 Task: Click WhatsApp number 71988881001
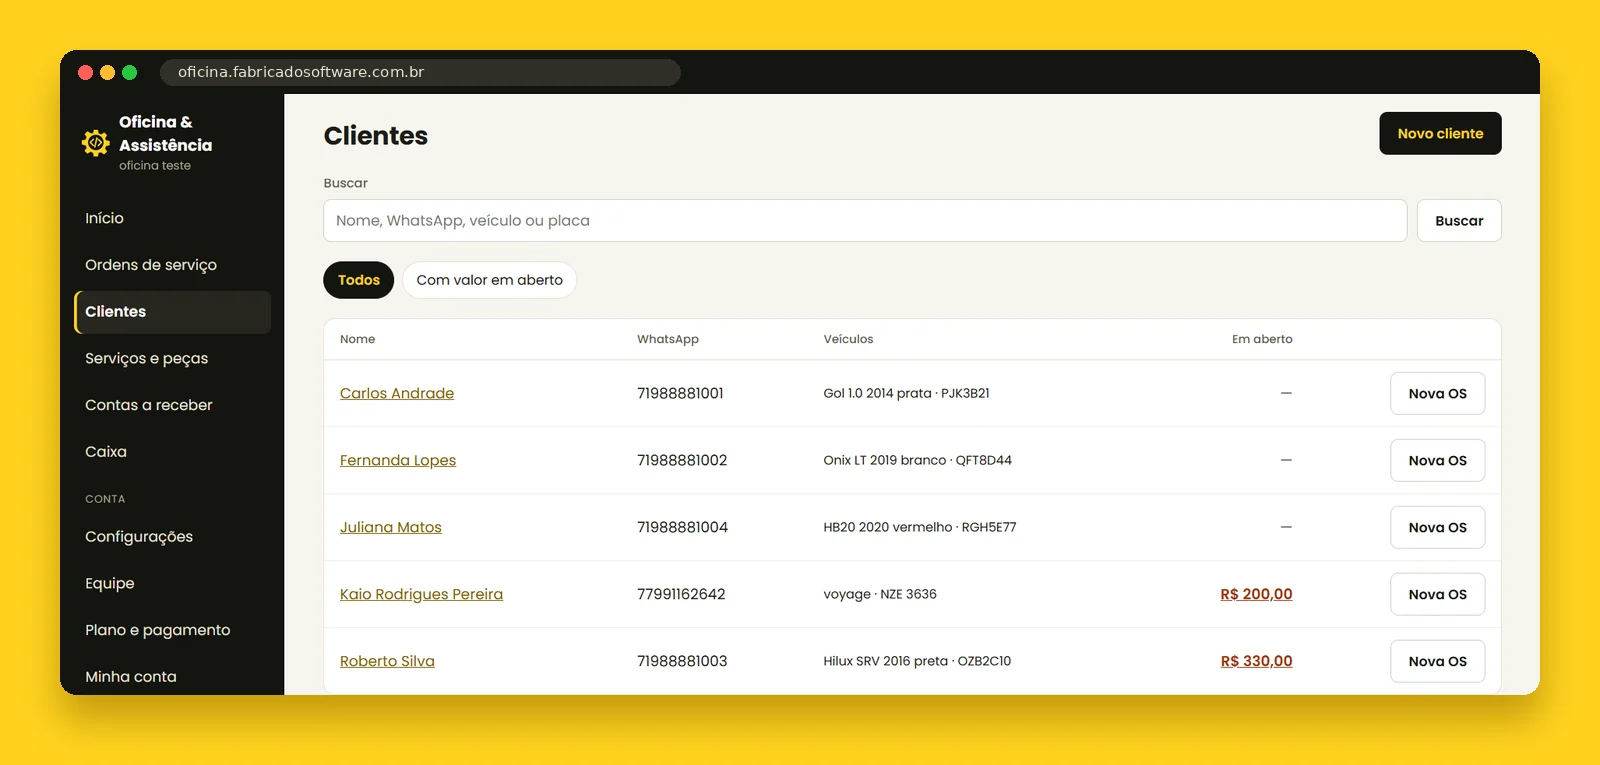(680, 393)
